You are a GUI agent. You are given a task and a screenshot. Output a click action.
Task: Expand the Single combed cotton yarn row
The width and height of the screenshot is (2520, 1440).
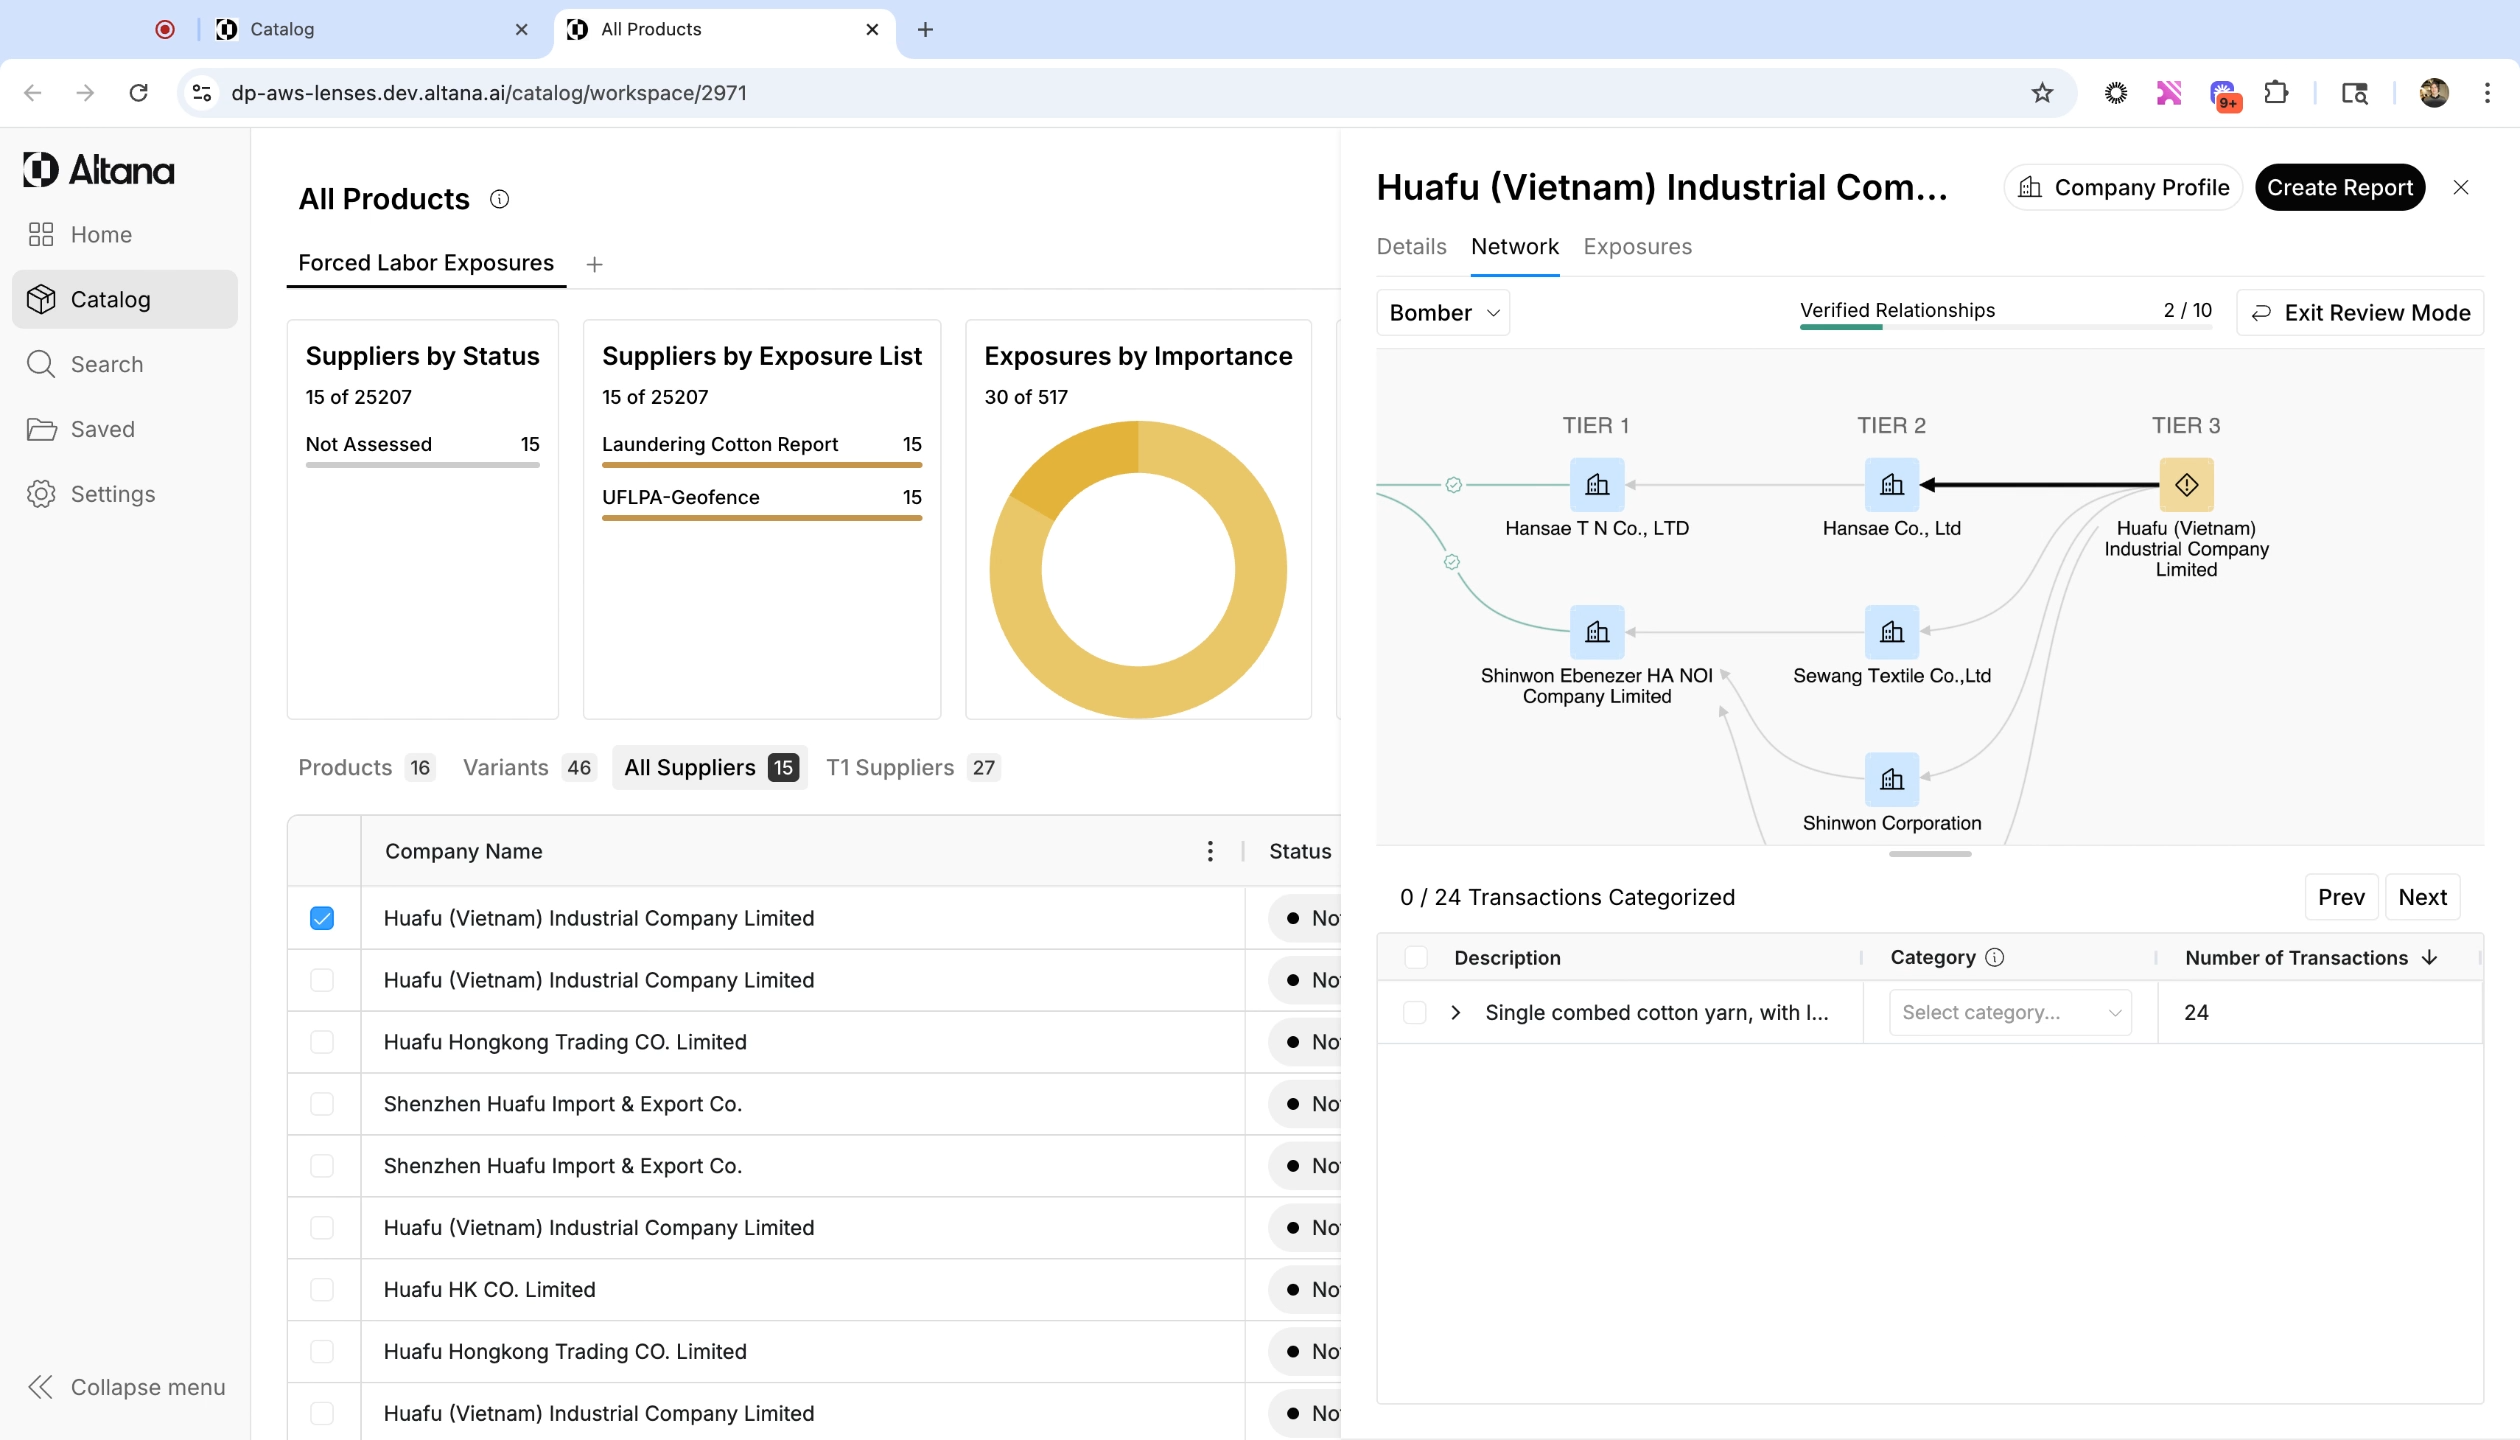click(1456, 1012)
